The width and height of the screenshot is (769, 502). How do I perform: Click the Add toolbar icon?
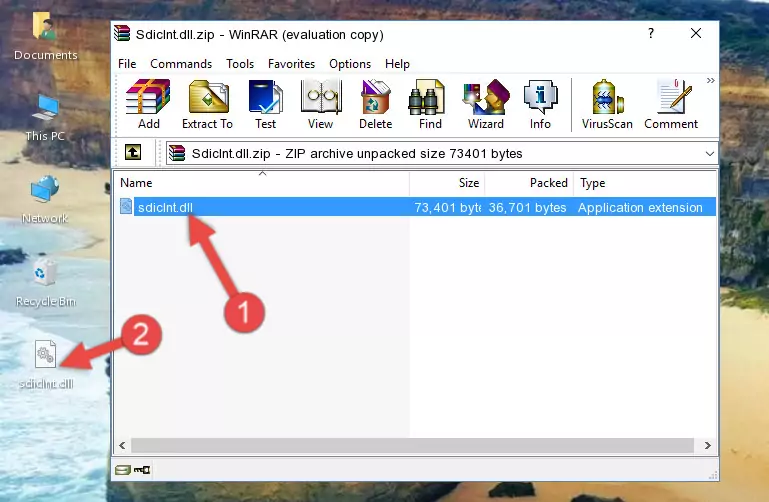tap(148, 104)
